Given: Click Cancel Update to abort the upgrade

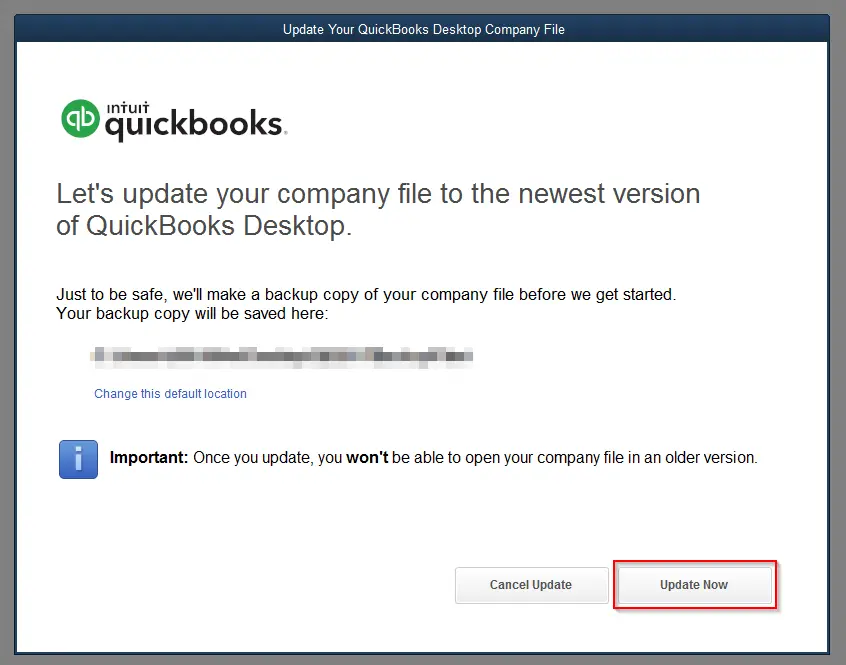Looking at the screenshot, I should coord(531,585).
